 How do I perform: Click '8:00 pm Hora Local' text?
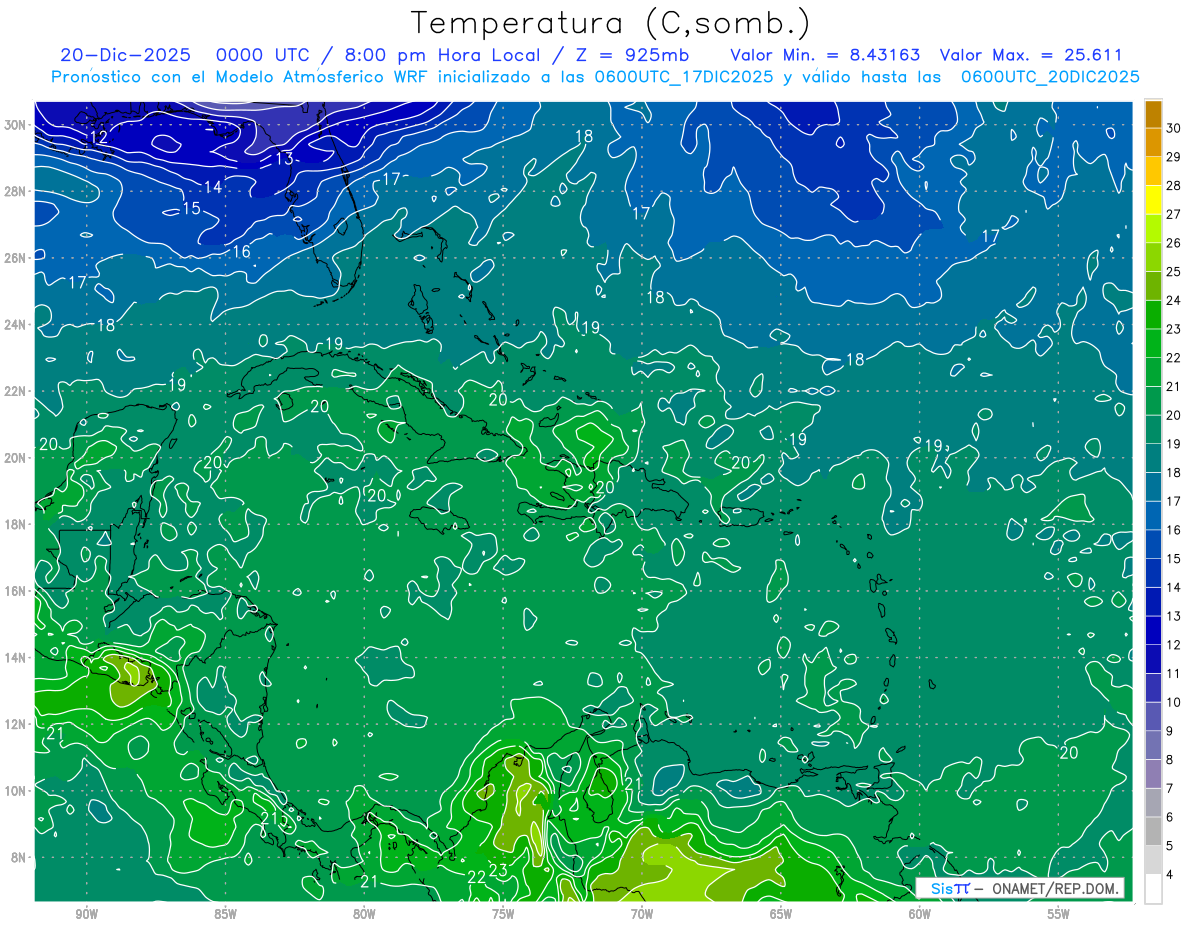pos(441,55)
